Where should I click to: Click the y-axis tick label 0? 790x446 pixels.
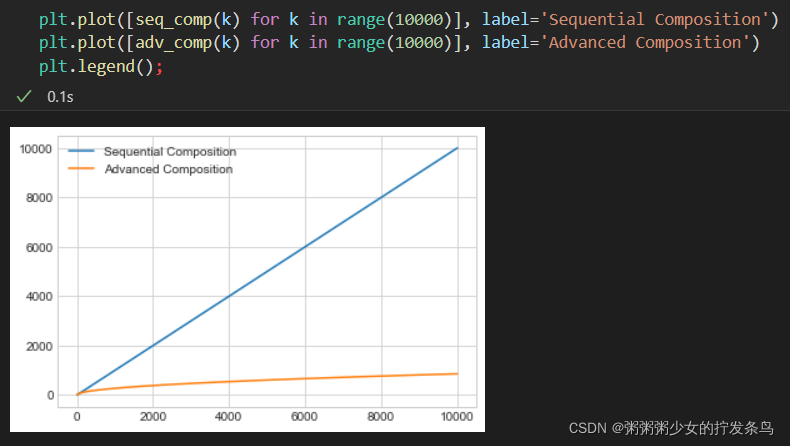click(50, 396)
